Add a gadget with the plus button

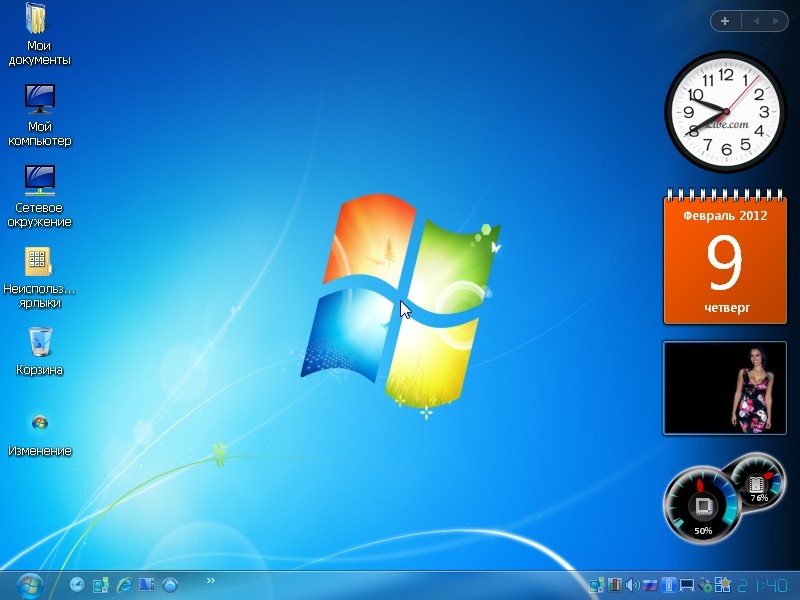pyautogui.click(x=725, y=21)
